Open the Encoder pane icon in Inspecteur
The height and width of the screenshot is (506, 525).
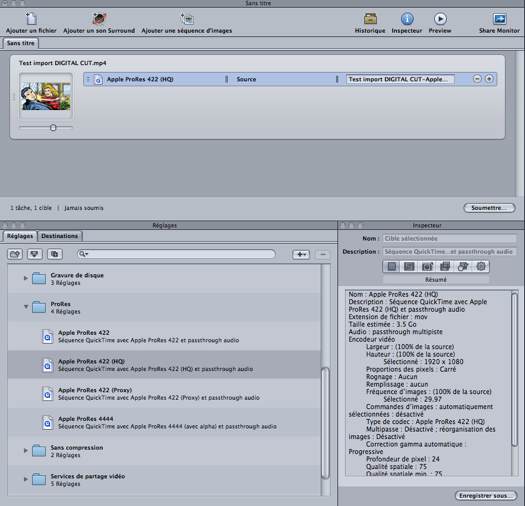pos(409,267)
